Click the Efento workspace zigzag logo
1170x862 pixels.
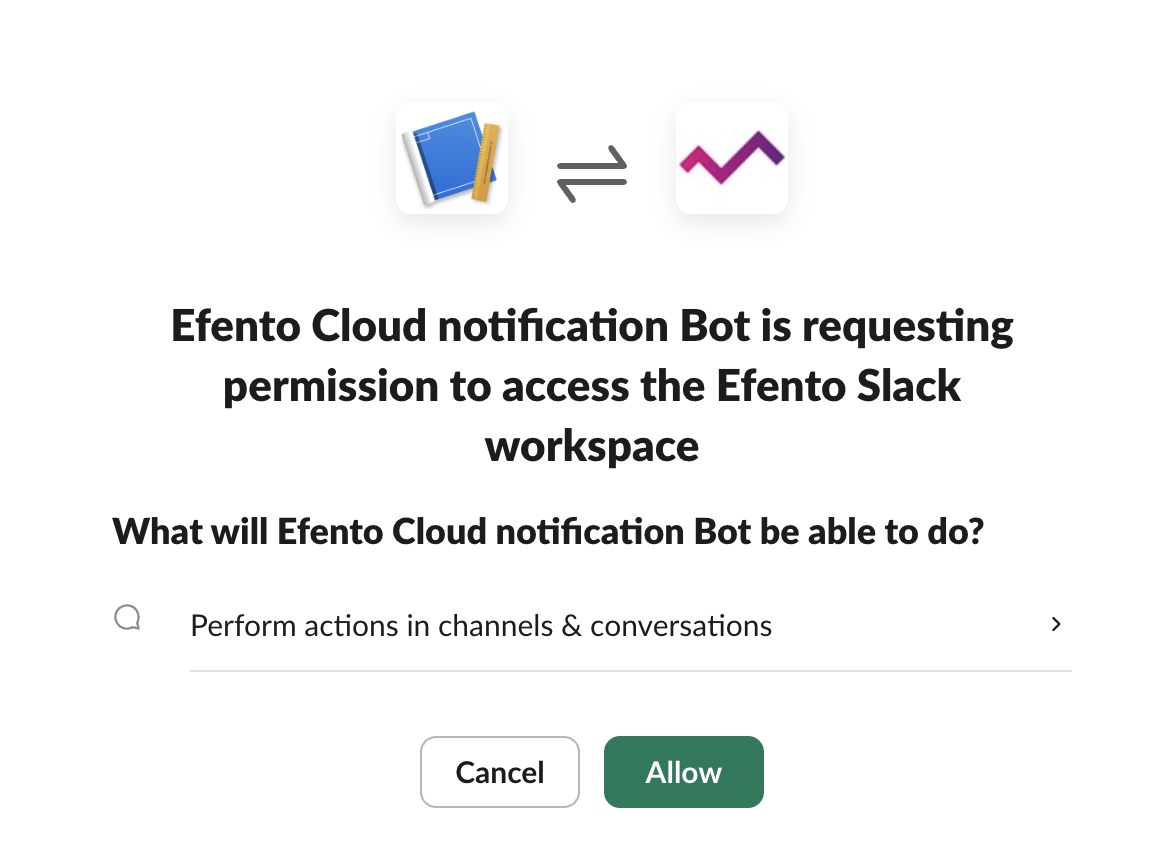[731, 158]
